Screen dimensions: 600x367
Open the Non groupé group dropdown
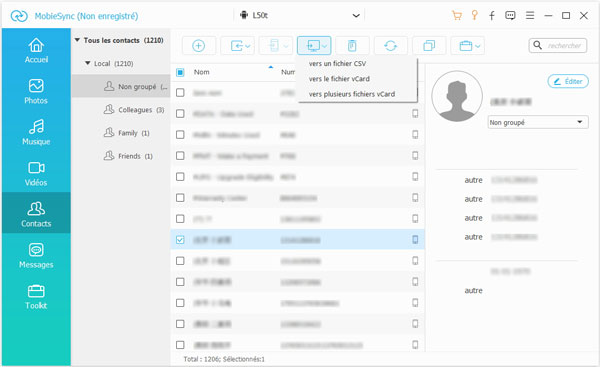click(x=538, y=122)
